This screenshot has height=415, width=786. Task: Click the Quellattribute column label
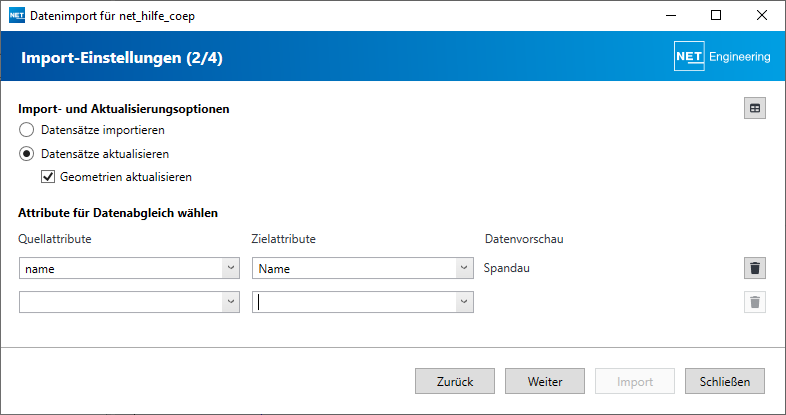[x=55, y=239]
